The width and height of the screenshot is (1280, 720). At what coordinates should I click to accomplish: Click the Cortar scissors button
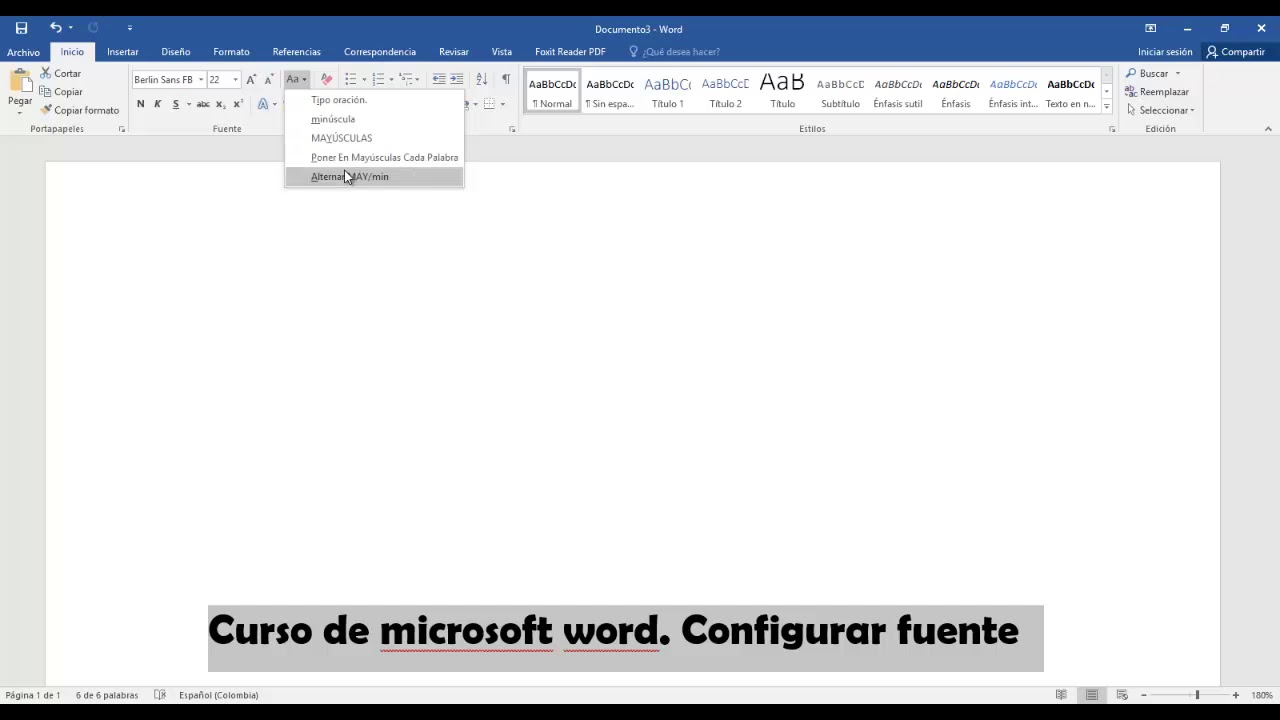point(61,73)
